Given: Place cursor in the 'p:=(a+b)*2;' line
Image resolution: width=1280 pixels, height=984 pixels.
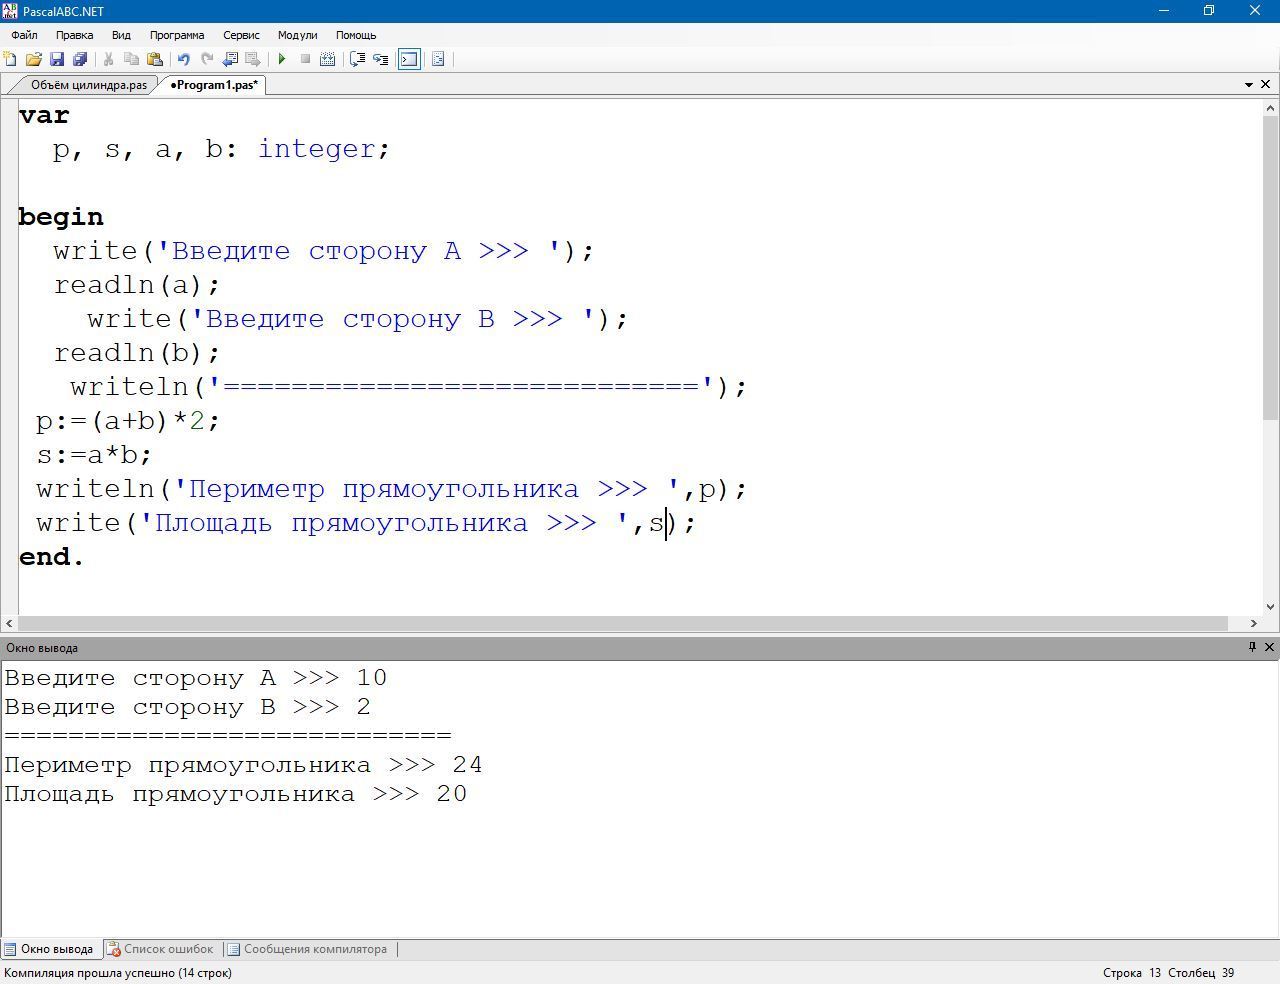Looking at the screenshot, I should (x=128, y=421).
